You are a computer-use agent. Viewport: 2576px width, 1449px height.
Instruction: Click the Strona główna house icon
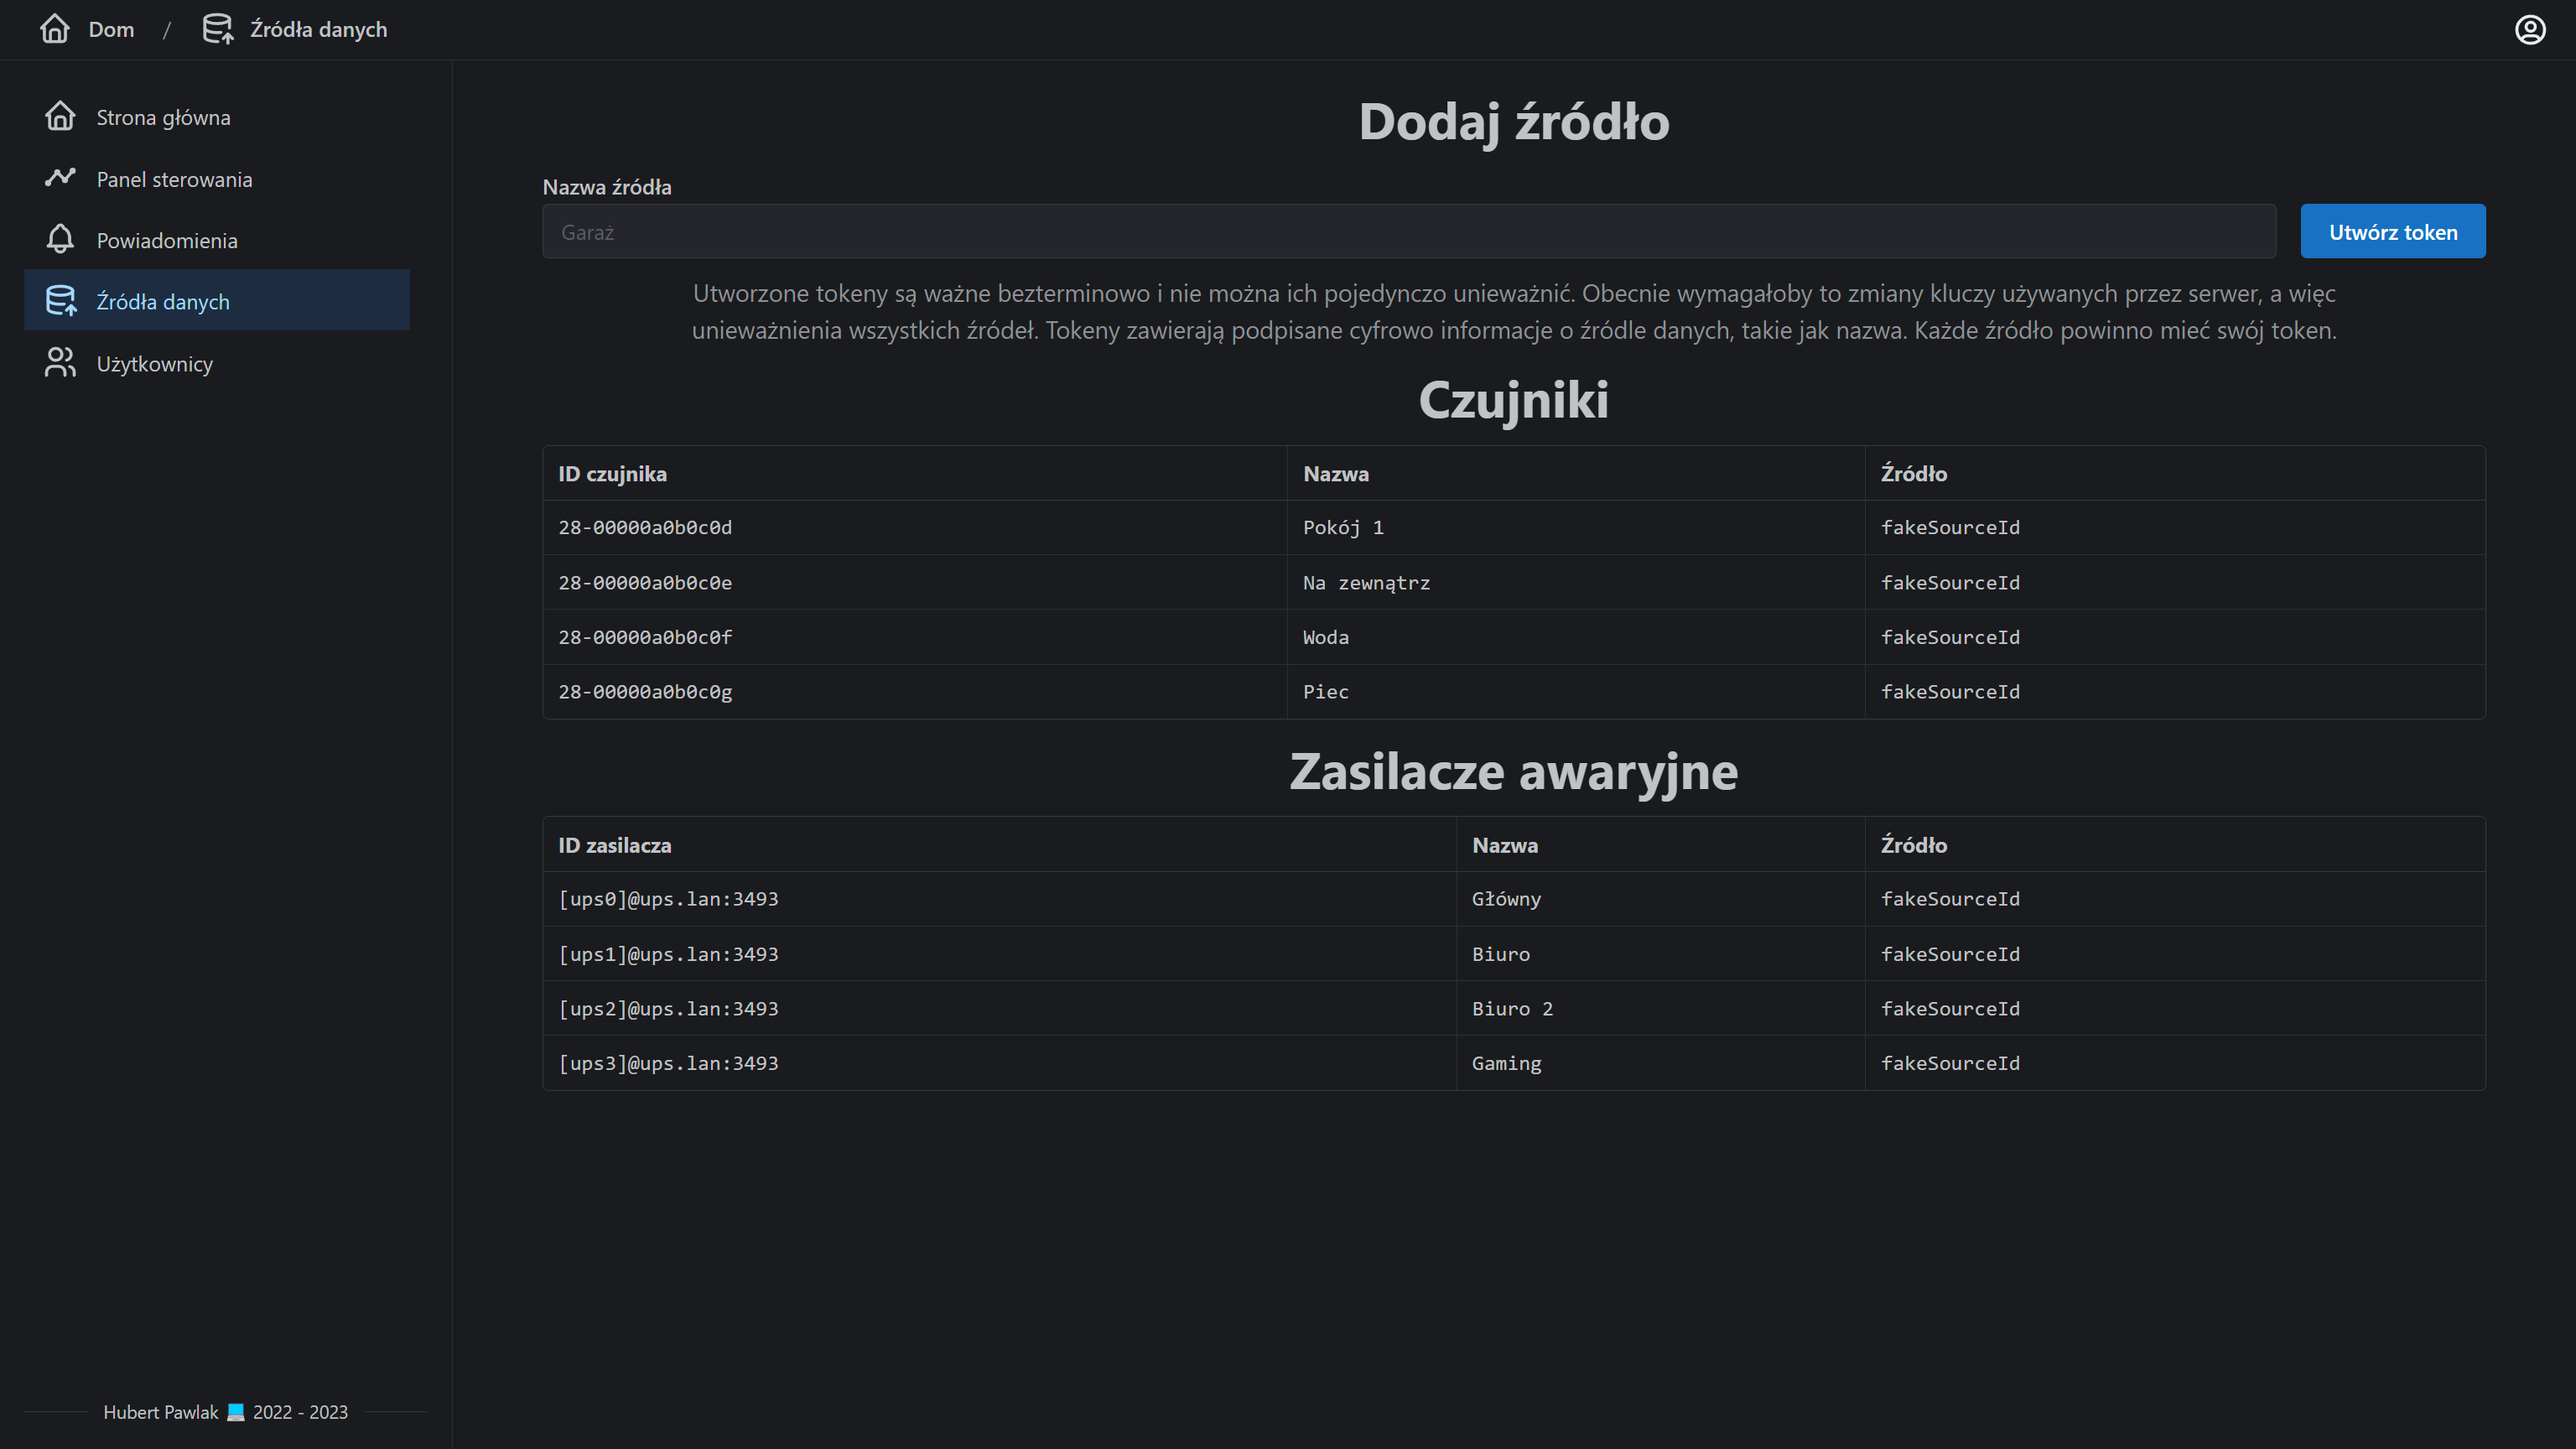coord(60,117)
